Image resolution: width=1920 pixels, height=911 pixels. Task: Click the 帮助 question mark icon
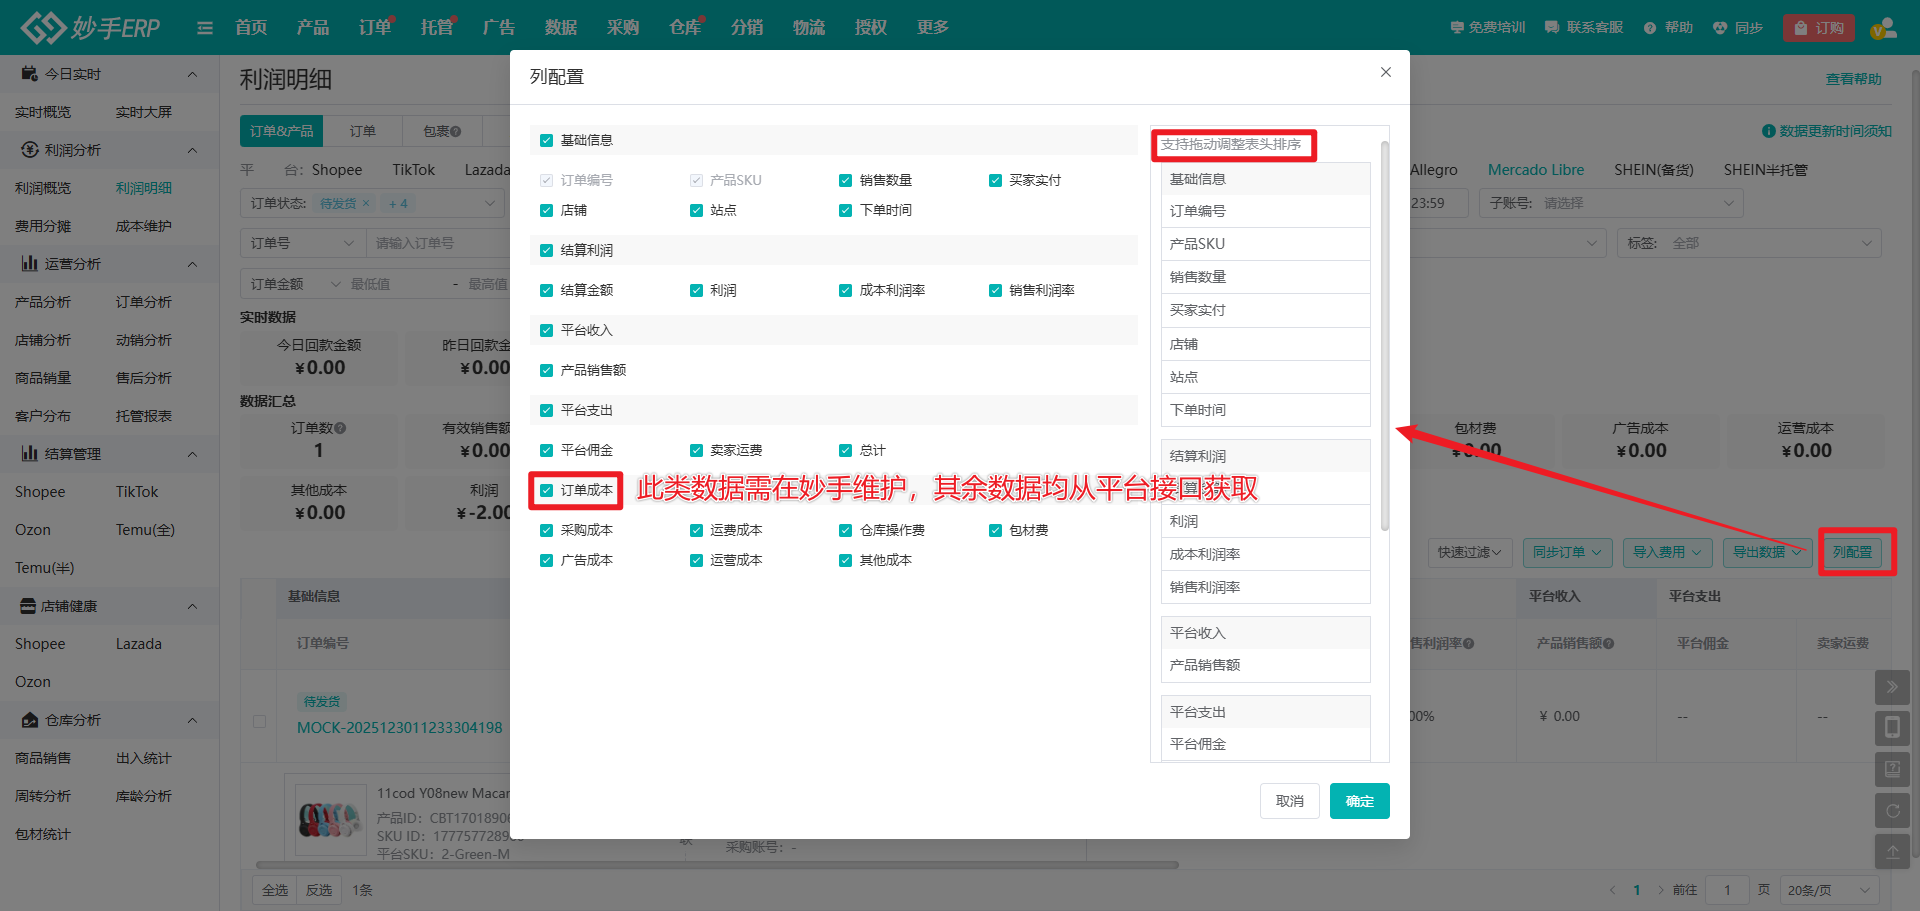tap(1650, 28)
